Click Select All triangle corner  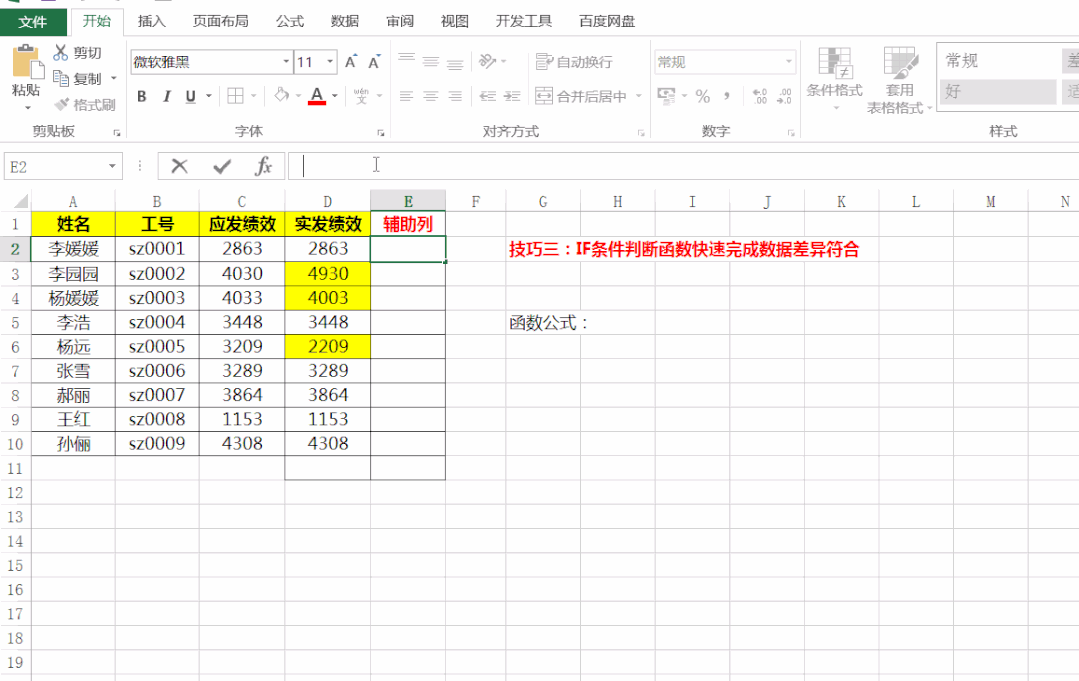(x=21, y=202)
